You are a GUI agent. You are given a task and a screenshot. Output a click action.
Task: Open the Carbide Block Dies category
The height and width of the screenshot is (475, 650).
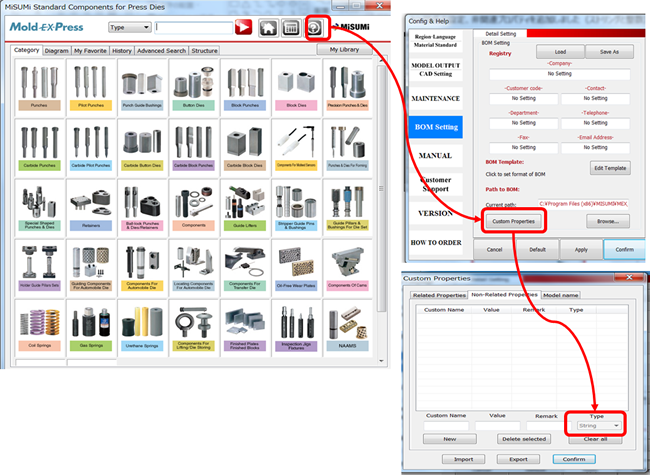245,148
